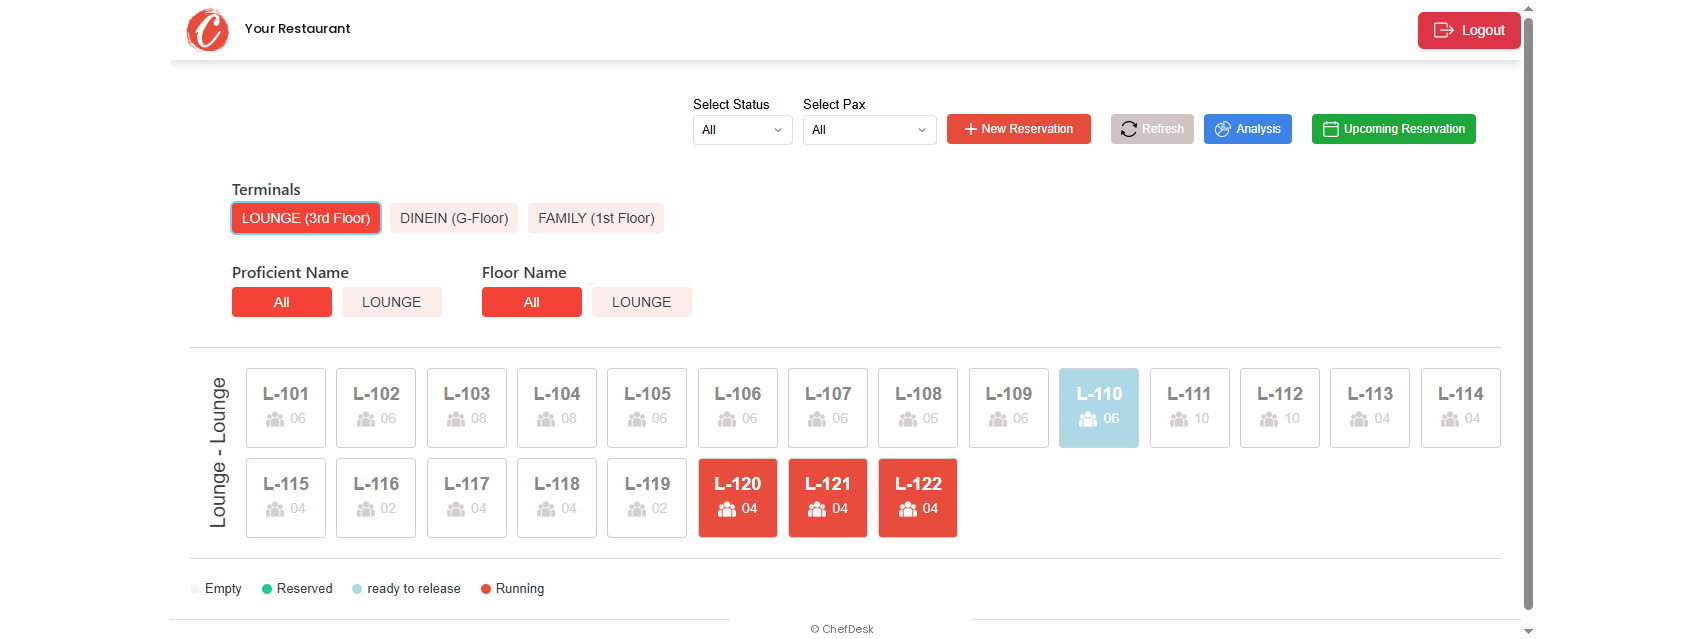Click the ChefDesk copyright footer text
This screenshot has width=1707, height=639.
point(842,629)
